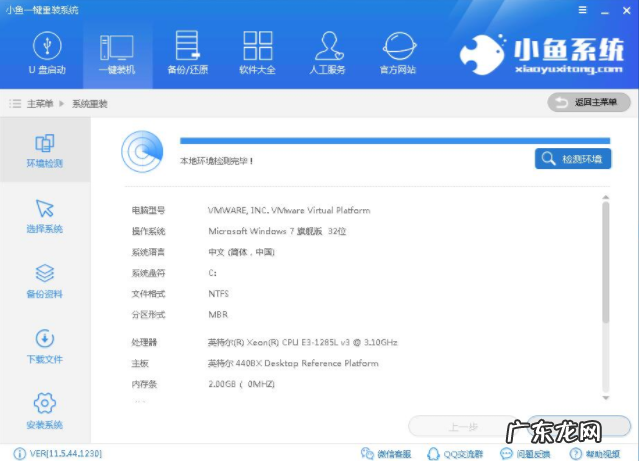Click the 分区形式 label
Image resolution: width=640 pixels, height=461 pixels.
coord(148,315)
